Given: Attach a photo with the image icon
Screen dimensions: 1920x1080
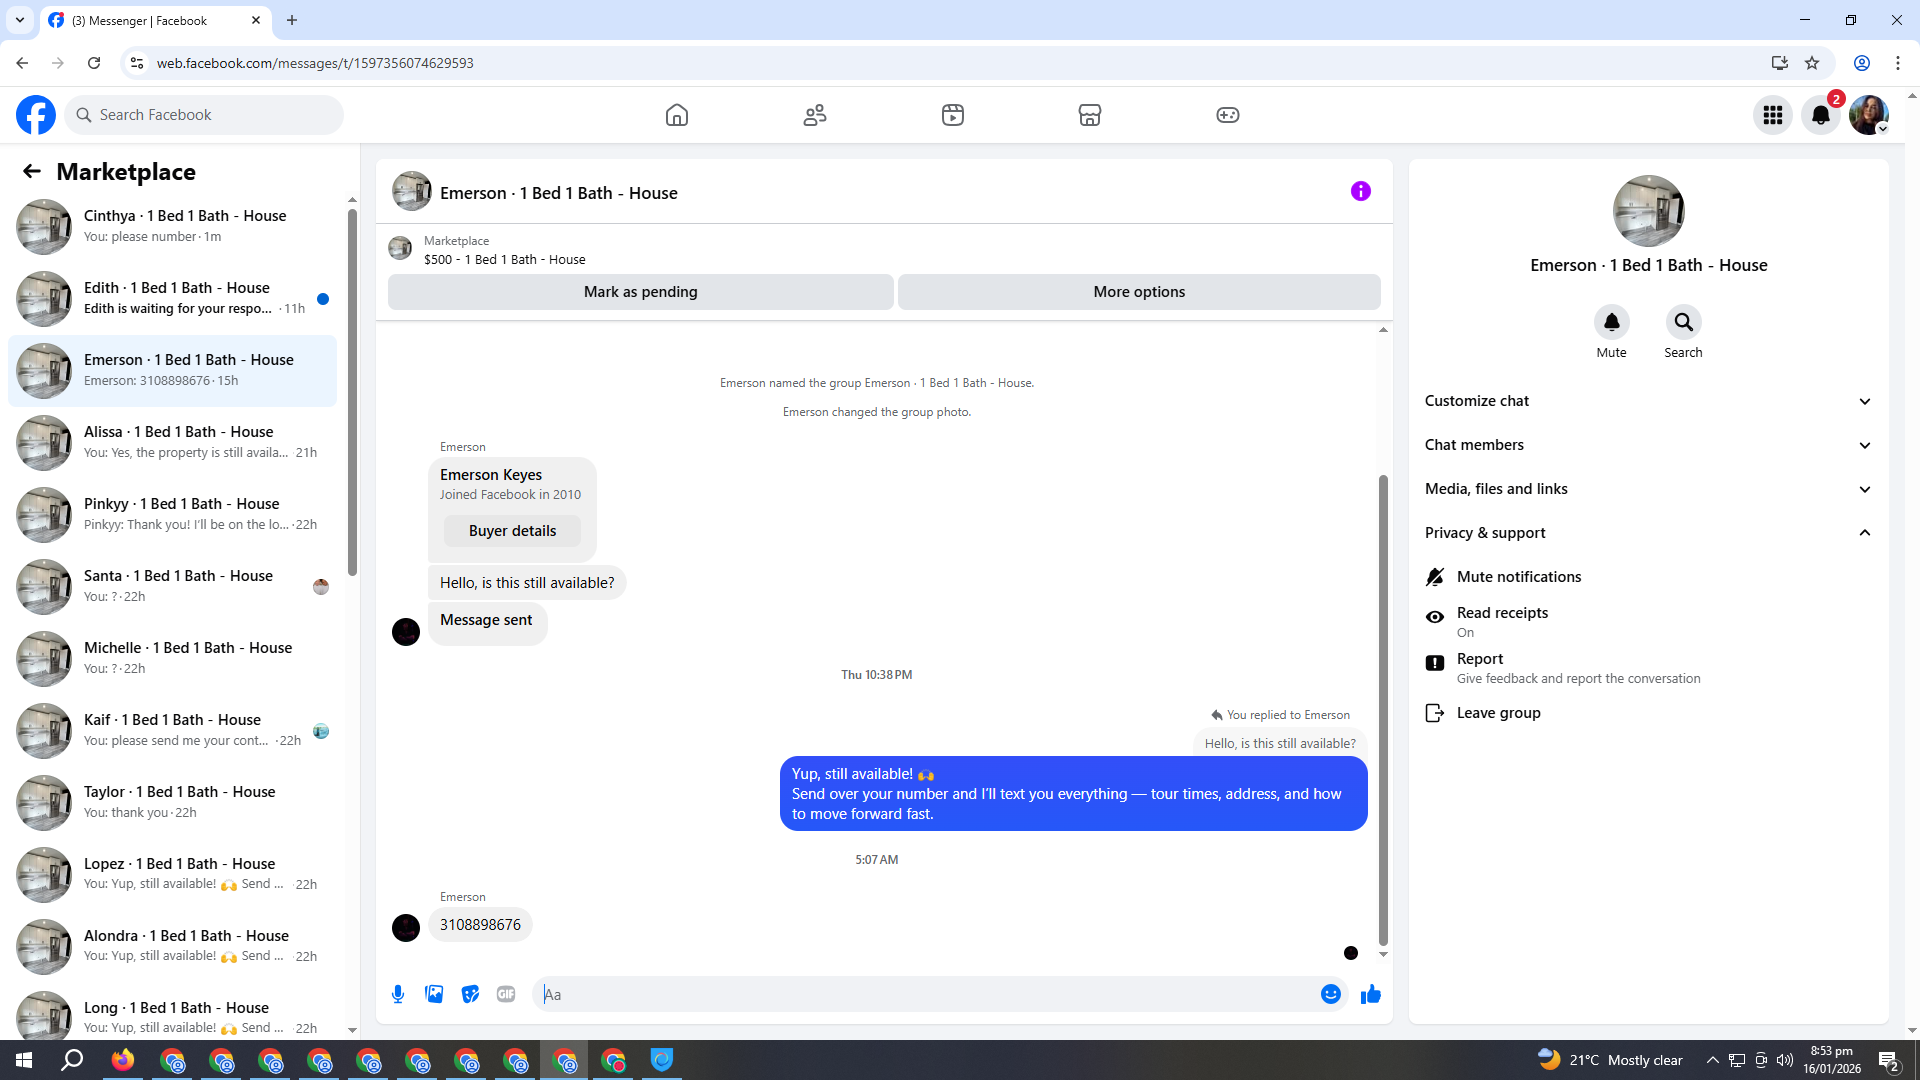Looking at the screenshot, I should pos(434,994).
